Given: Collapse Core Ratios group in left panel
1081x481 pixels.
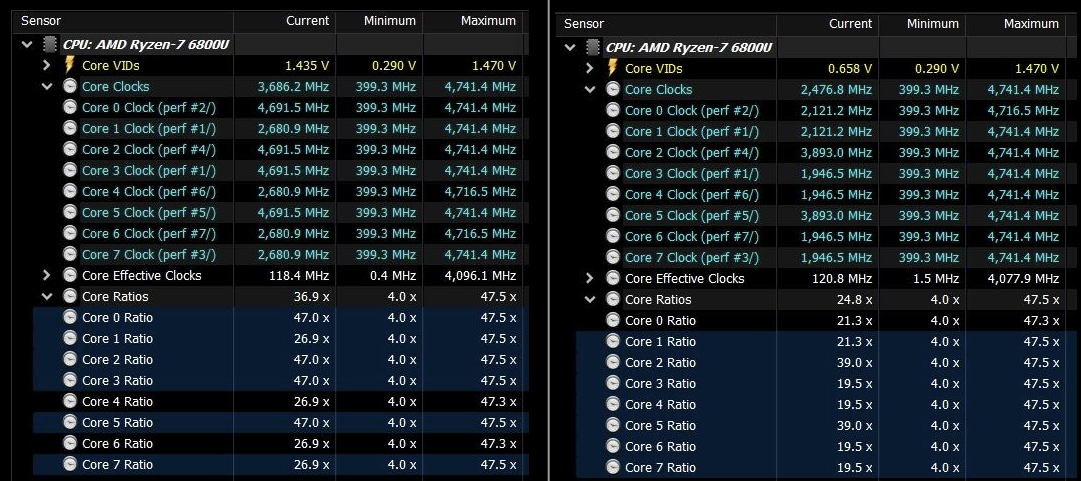Looking at the screenshot, I should [x=47, y=296].
